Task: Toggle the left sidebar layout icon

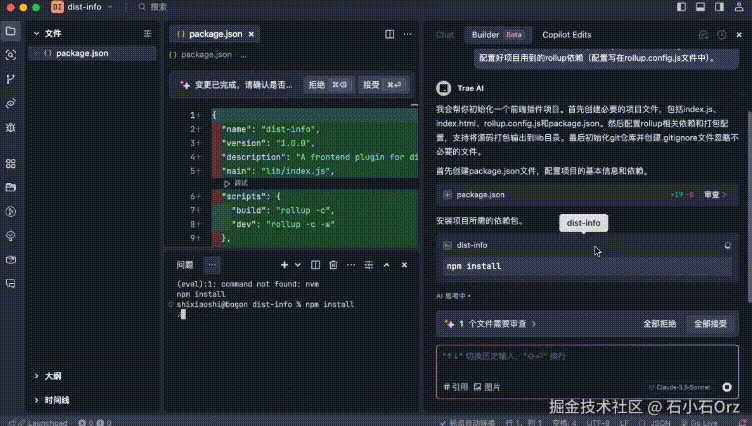Action: click(x=682, y=7)
